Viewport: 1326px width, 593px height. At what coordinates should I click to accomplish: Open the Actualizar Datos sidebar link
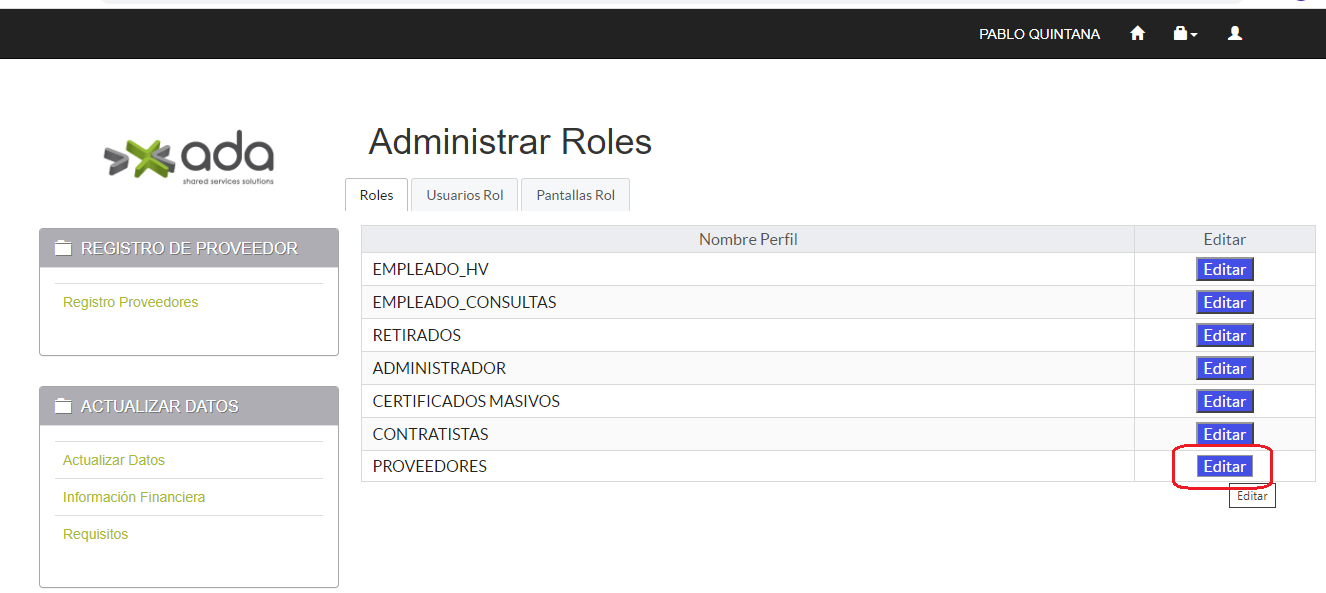(114, 460)
